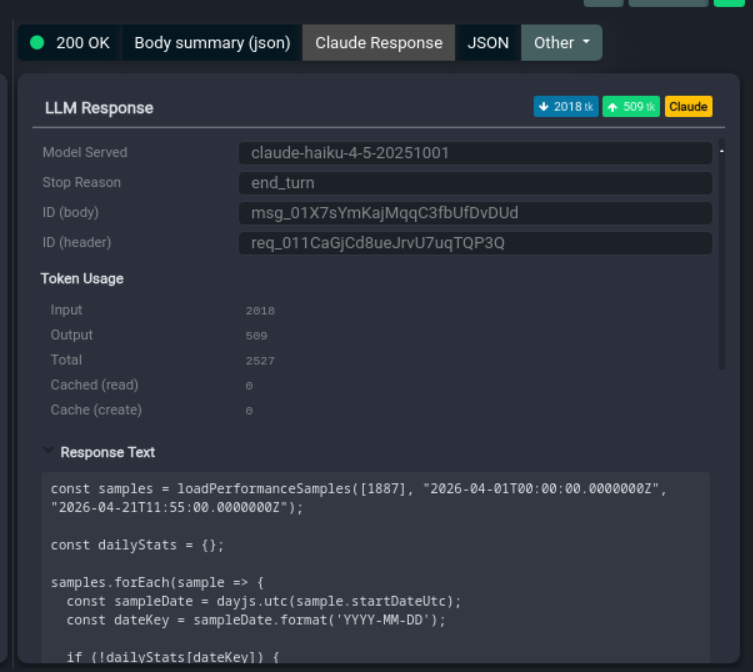The width and height of the screenshot is (753, 672).
Task: Click the Total token value 2527
Action: (x=260, y=361)
